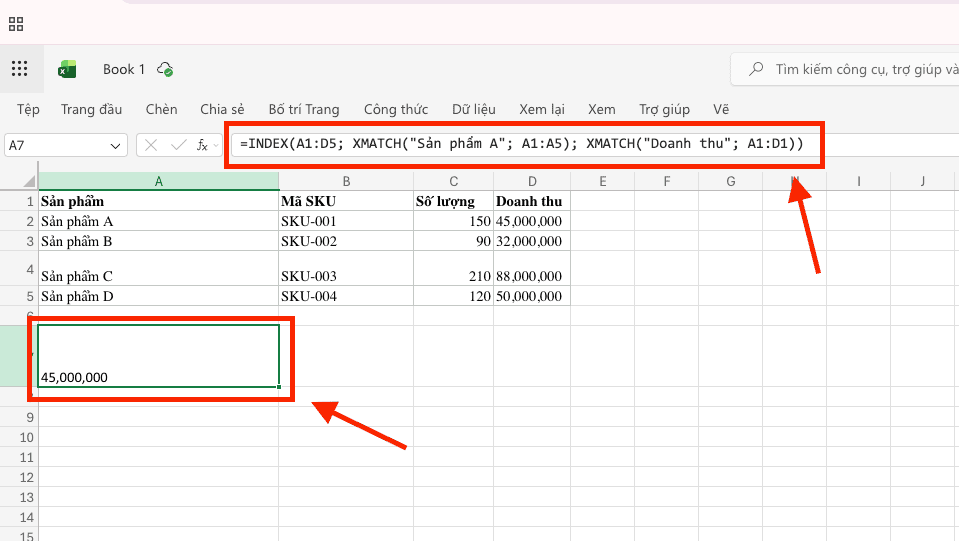Select column D header
Screen dimensions: 959x541
[x=532, y=181]
